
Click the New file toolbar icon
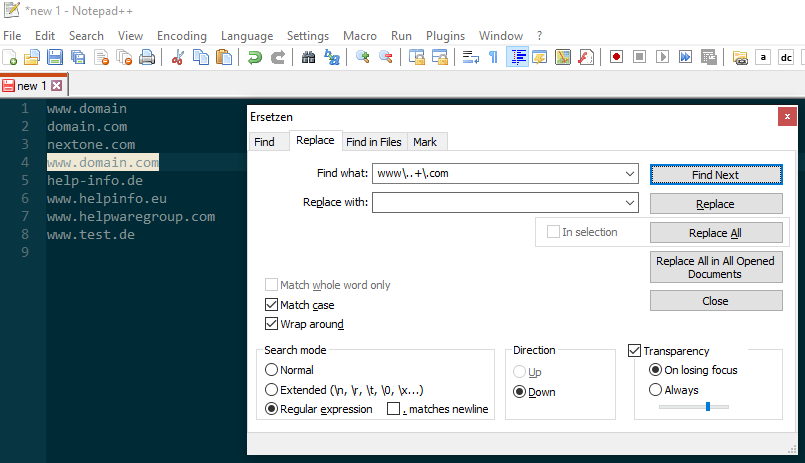click(10, 57)
